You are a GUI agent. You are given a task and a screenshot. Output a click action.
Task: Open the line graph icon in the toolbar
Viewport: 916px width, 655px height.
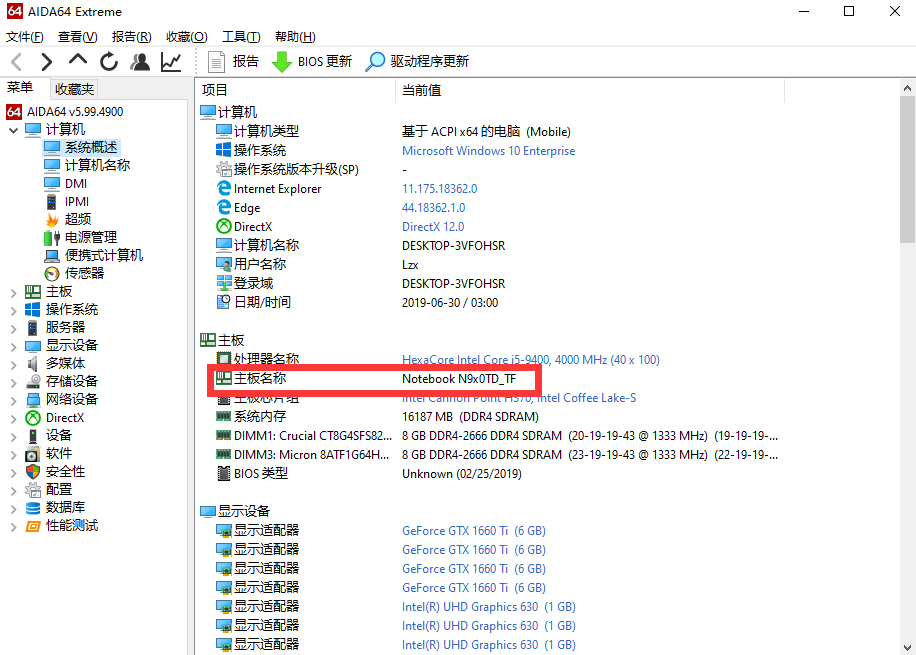pyautogui.click(x=171, y=61)
